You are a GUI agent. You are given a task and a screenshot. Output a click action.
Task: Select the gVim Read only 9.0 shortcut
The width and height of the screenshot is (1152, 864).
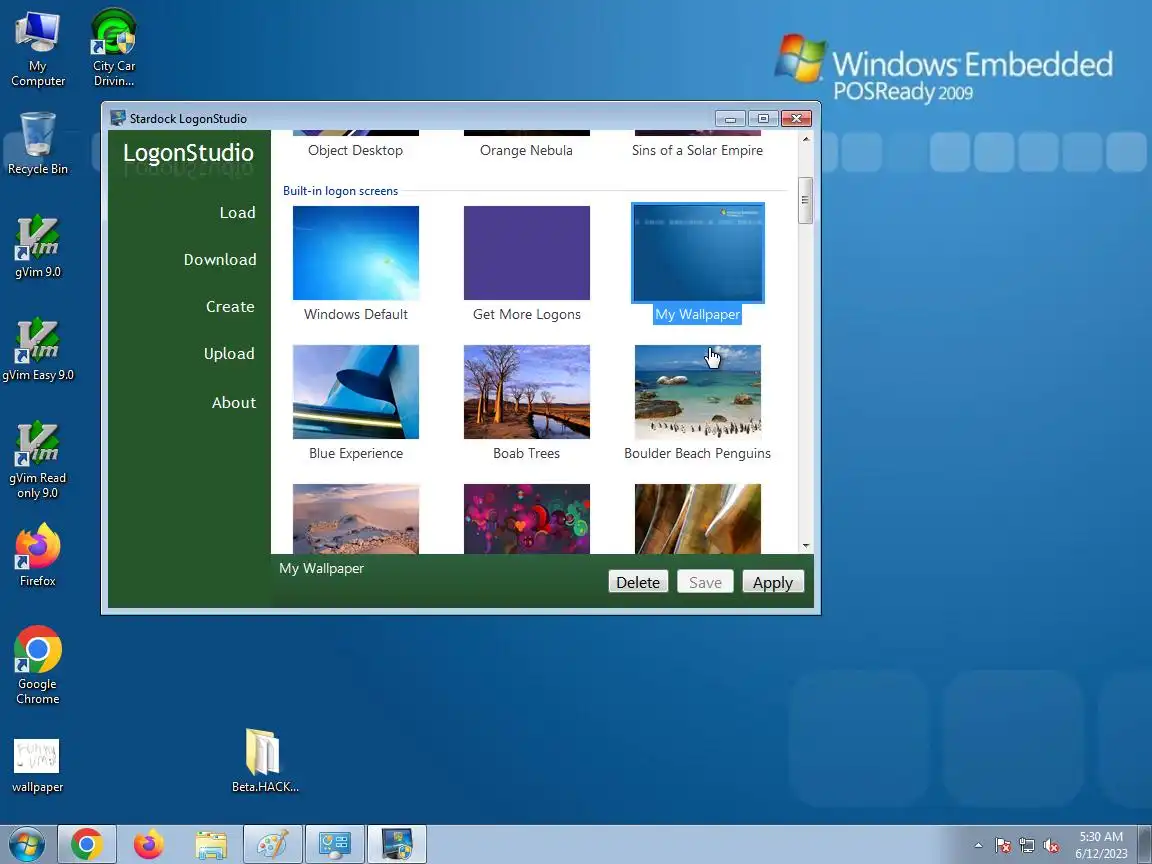click(37, 460)
